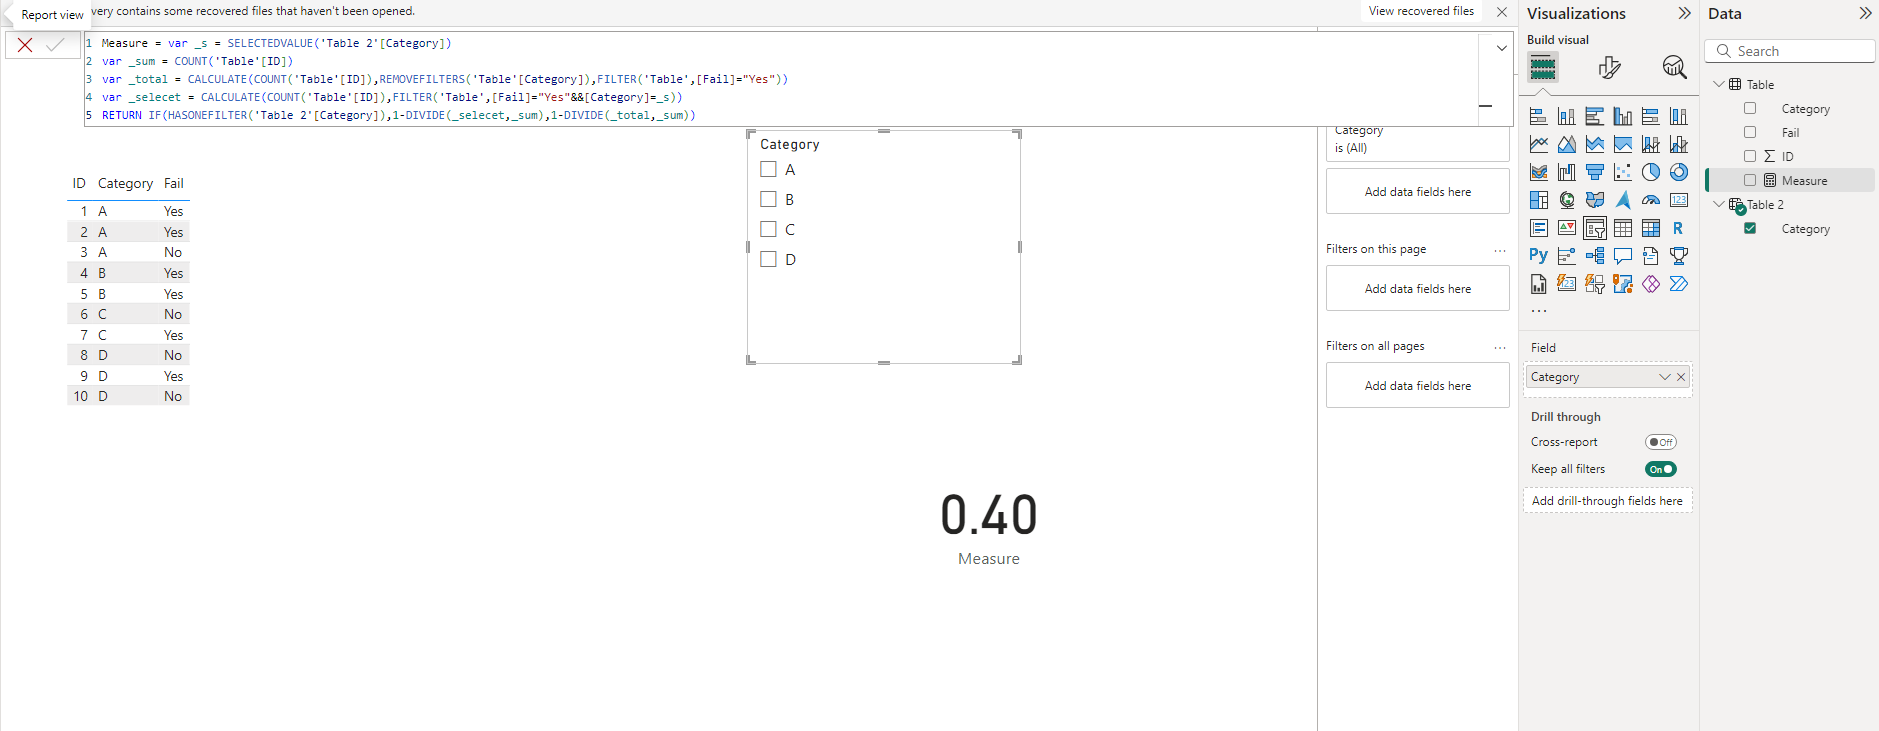Image resolution: width=1879 pixels, height=731 pixels.
Task: Dismiss the recovered files notification
Action: [1502, 12]
